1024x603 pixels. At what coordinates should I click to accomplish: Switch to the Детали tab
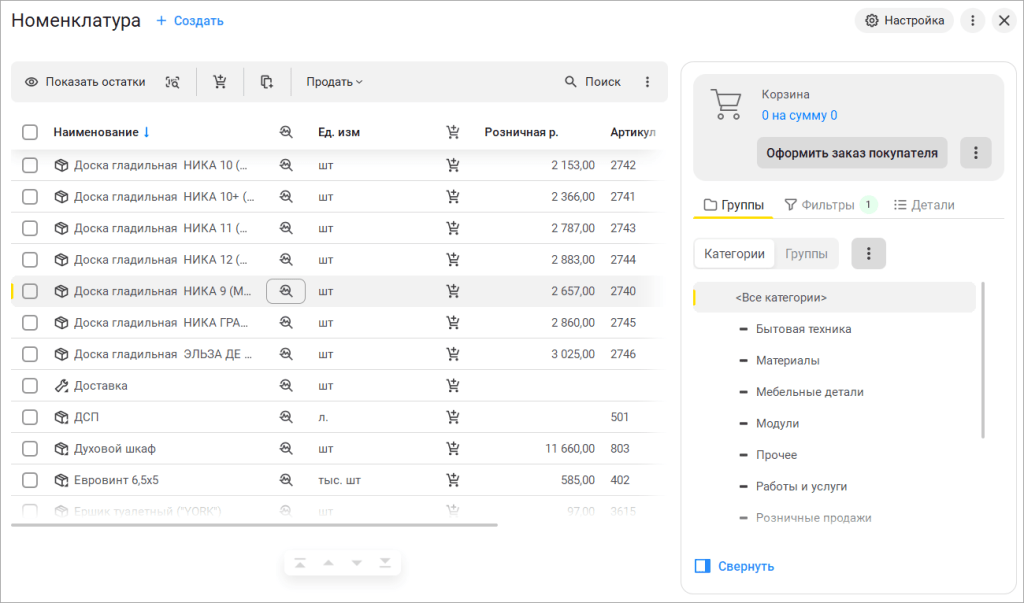923,205
